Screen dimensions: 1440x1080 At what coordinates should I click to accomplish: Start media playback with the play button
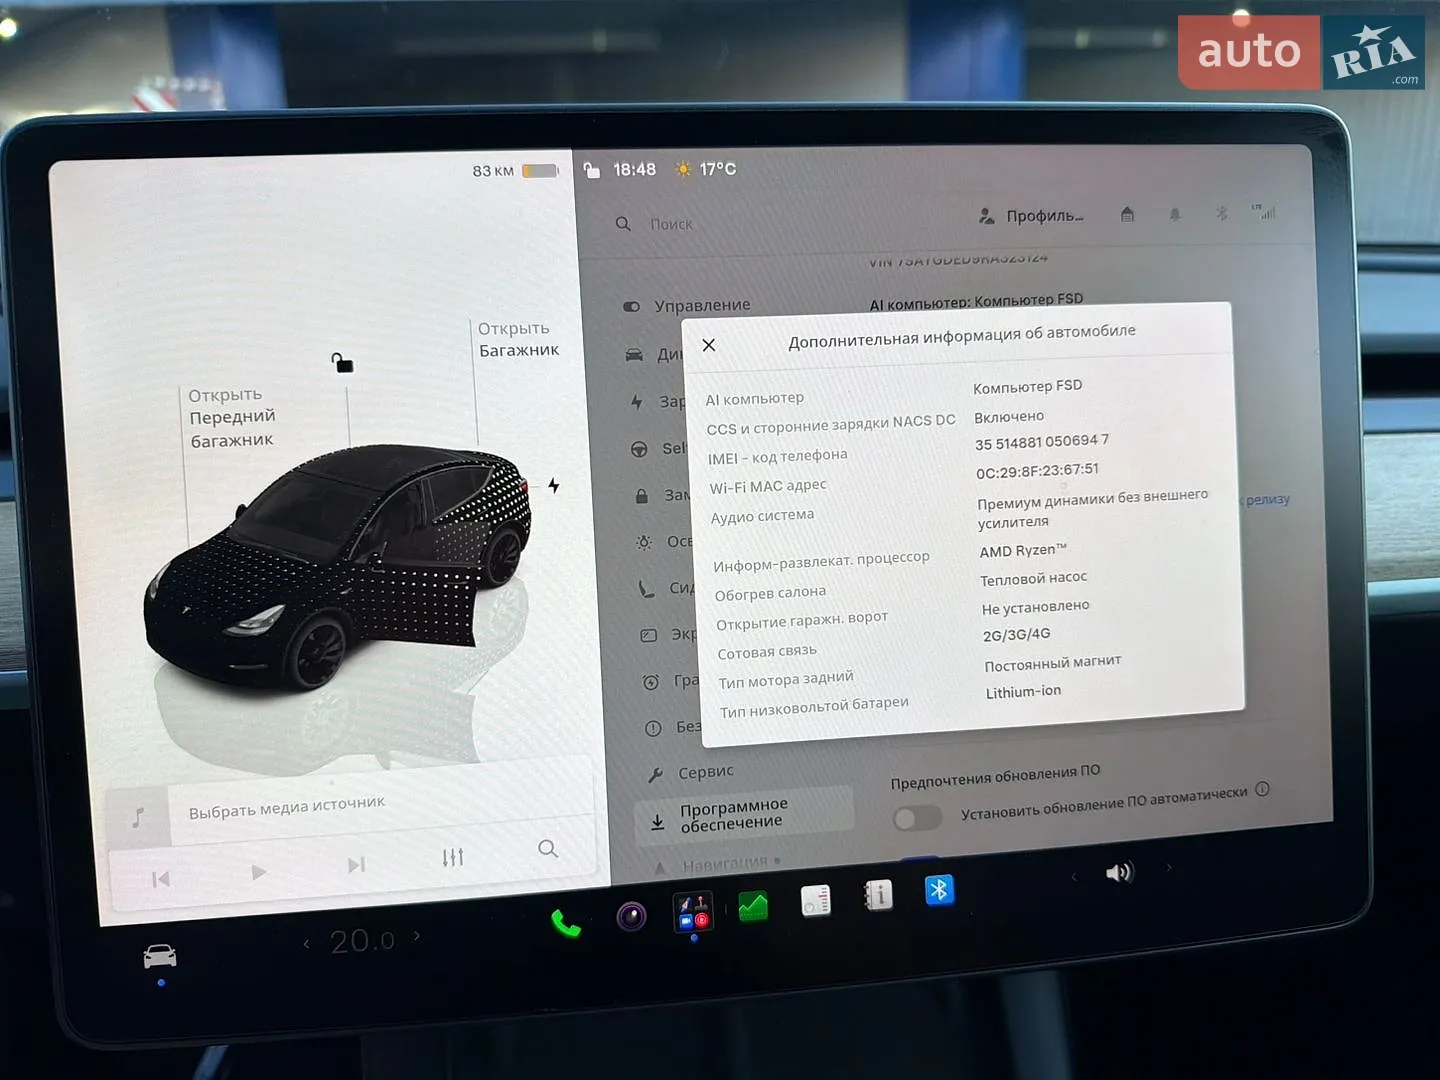(x=258, y=872)
